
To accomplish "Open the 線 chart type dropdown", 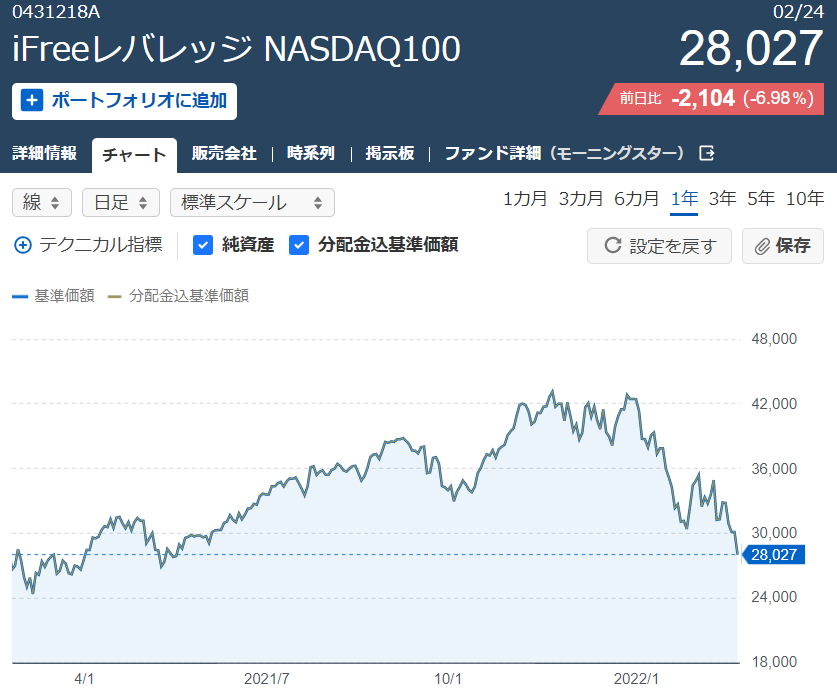I will [42, 203].
